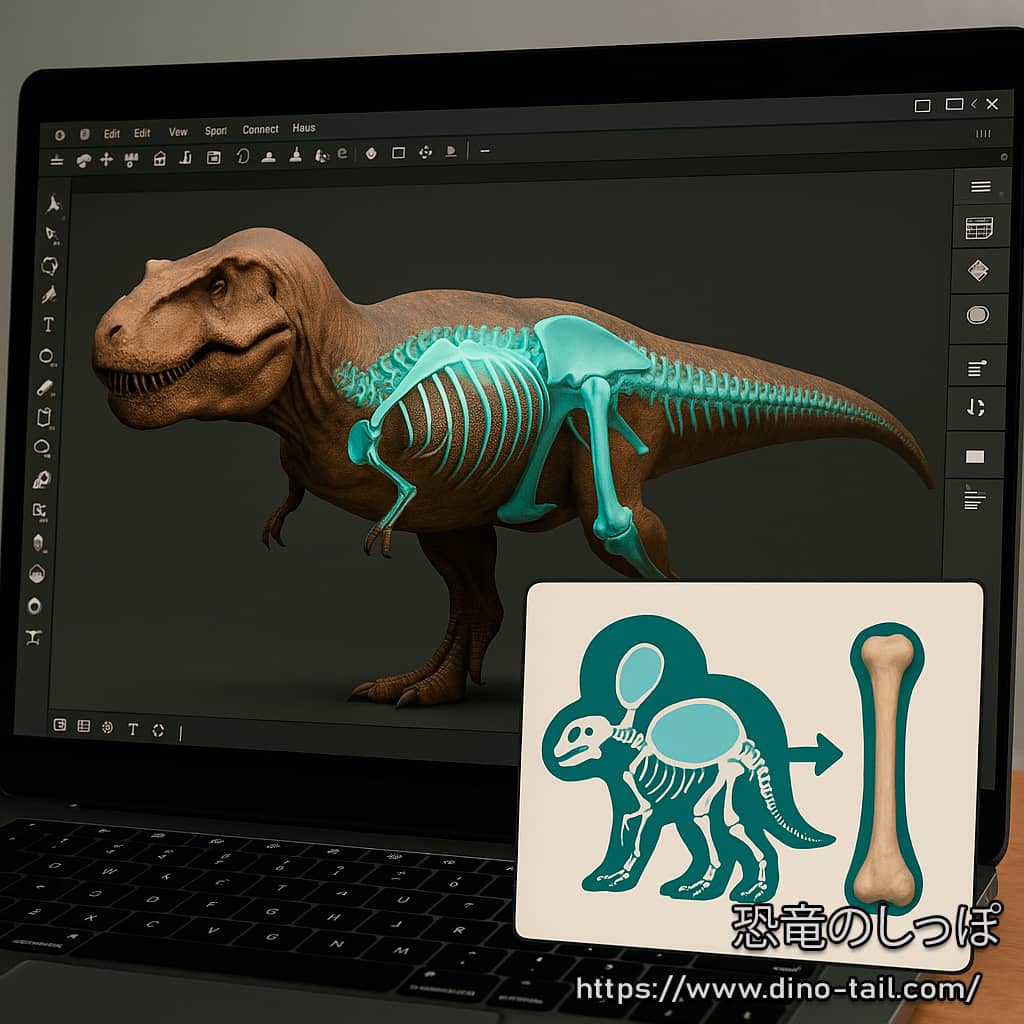Open the Connect menu
Viewport: 1024px width, 1024px height.
click(x=261, y=130)
